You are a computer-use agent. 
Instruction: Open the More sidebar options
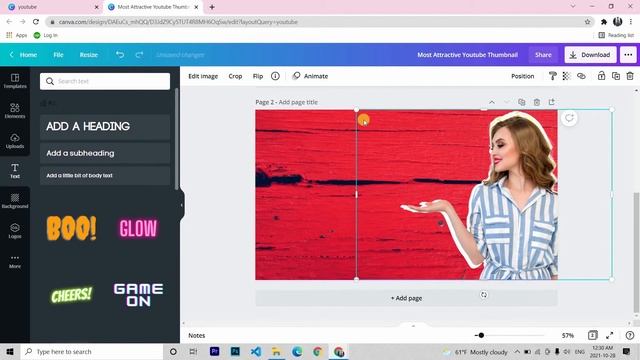[x=15, y=261]
